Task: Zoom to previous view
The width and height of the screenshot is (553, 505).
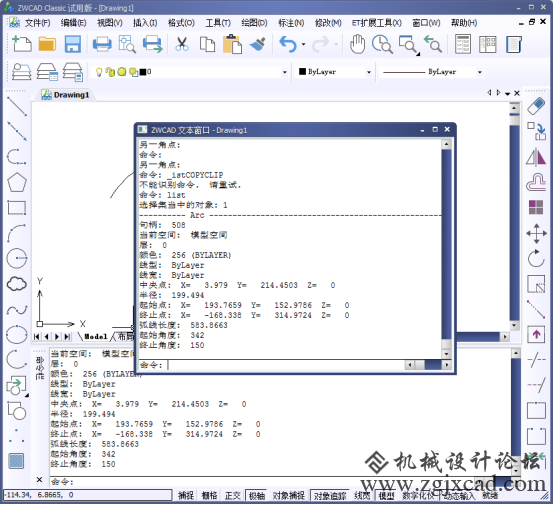Action: pos(433,44)
